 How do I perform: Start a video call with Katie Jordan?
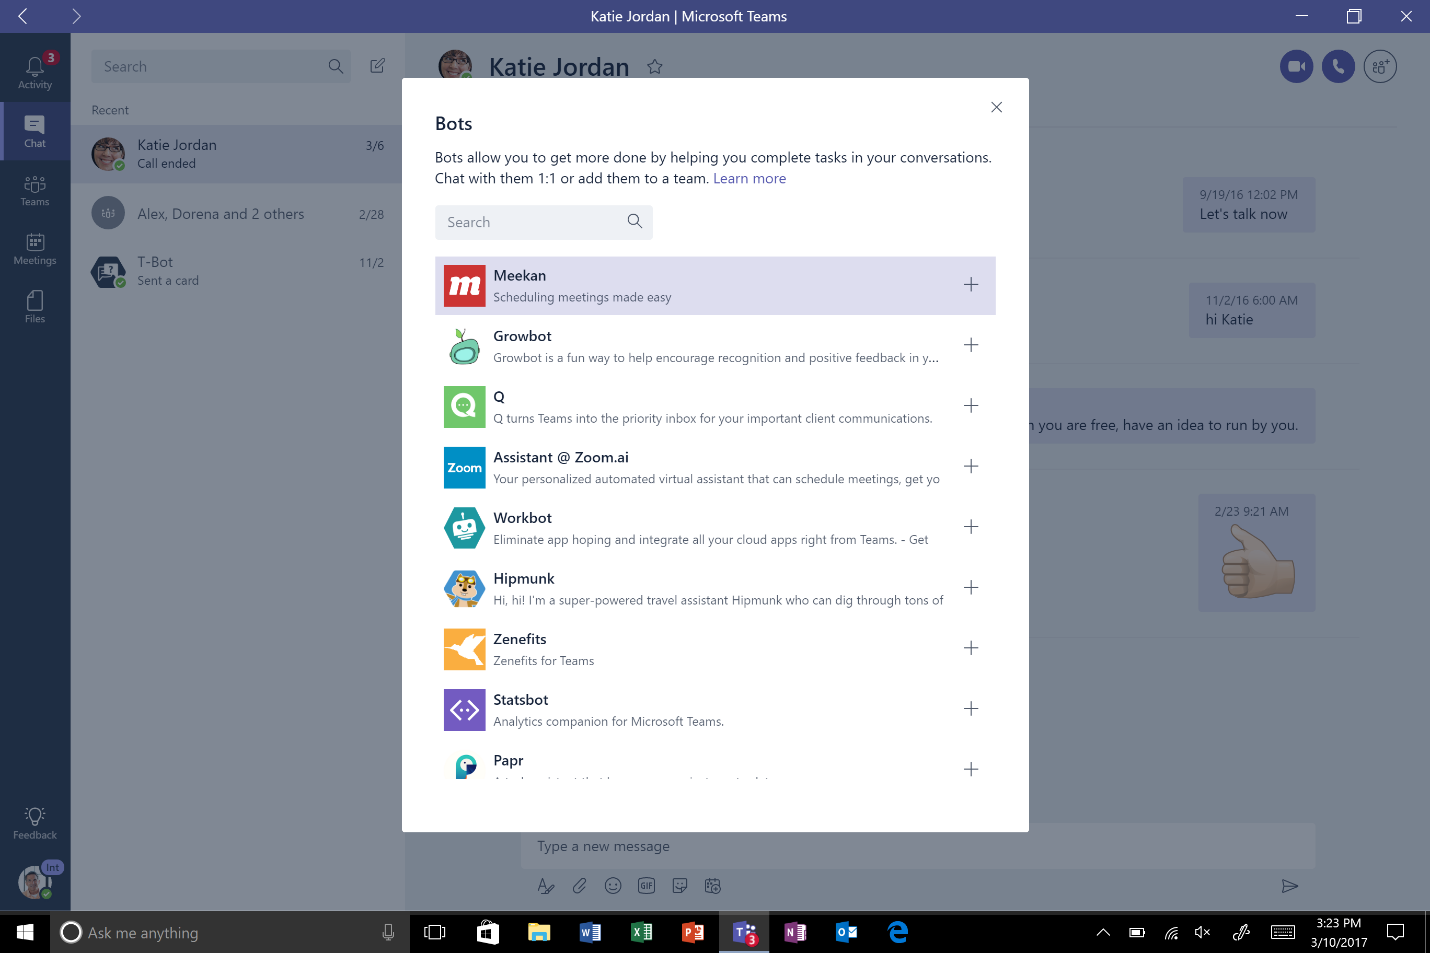pos(1296,66)
